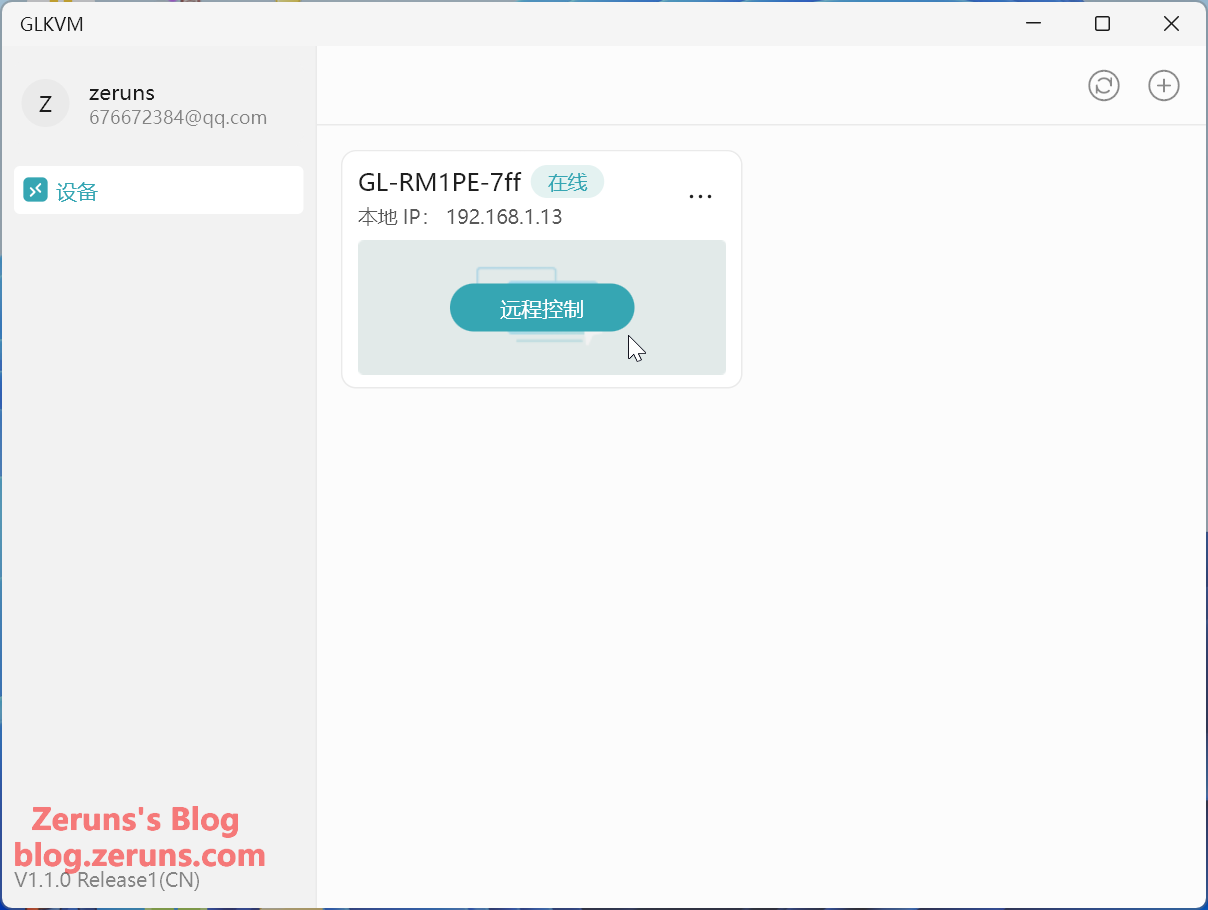This screenshot has width=1208, height=910.
Task: Click the GL-RM1PE-7ff device name
Action: [x=439, y=182]
